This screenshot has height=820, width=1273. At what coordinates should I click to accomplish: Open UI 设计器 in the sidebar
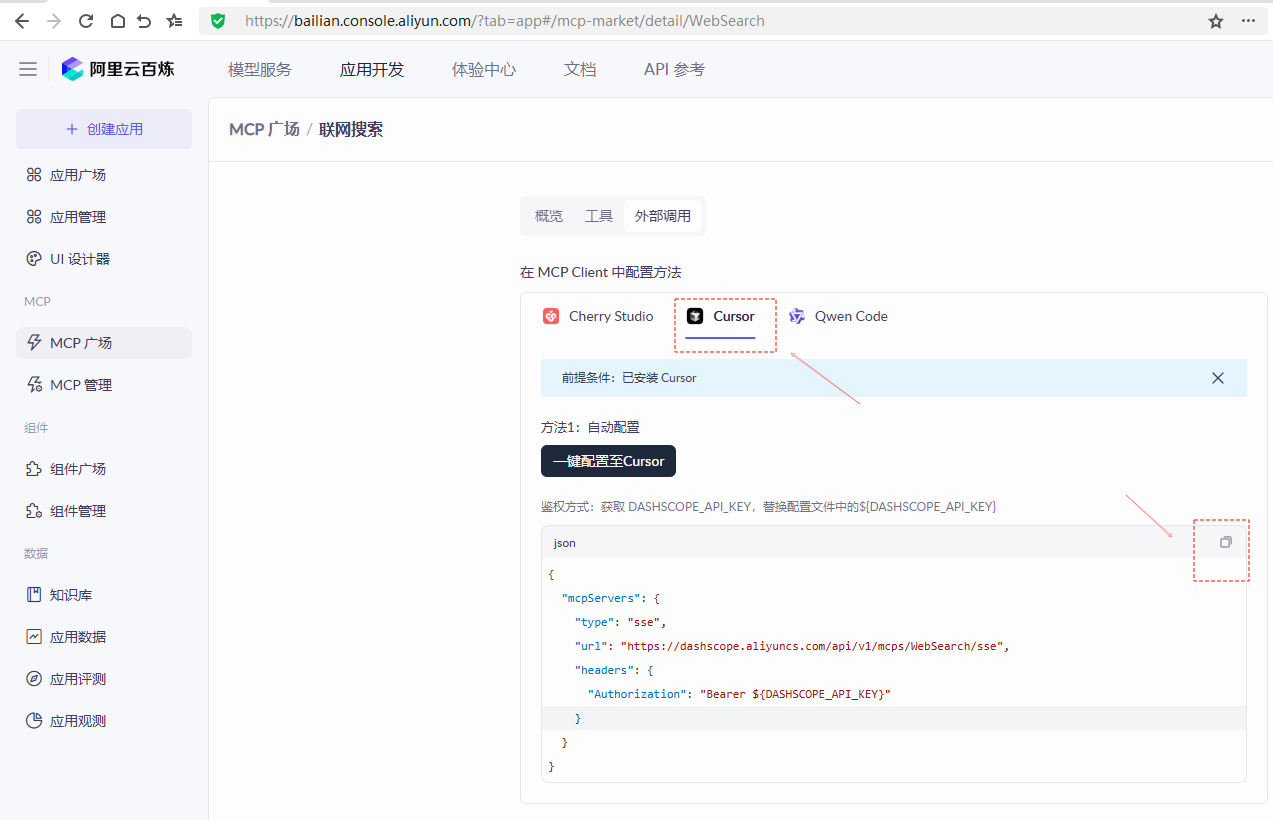click(104, 259)
